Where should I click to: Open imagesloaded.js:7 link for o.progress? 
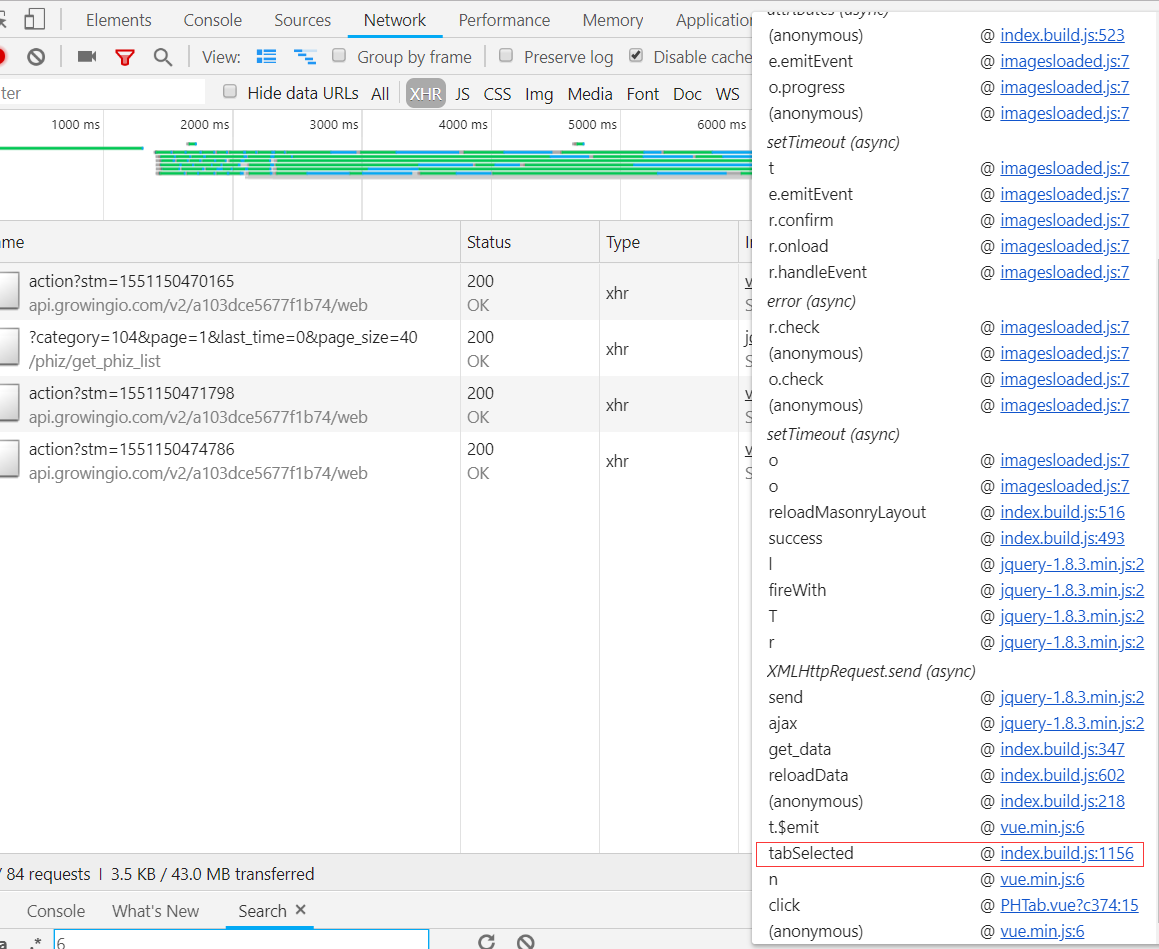point(1064,87)
